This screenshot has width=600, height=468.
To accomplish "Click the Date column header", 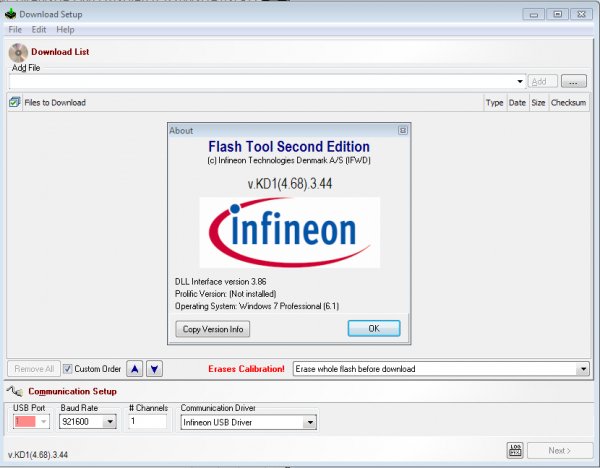I will [517, 103].
